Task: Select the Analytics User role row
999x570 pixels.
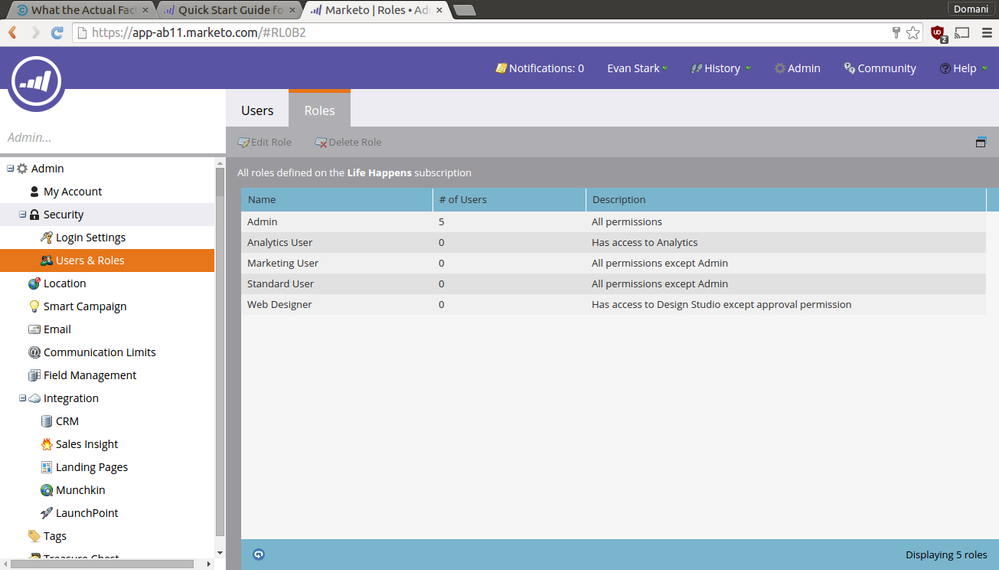Action: point(613,243)
